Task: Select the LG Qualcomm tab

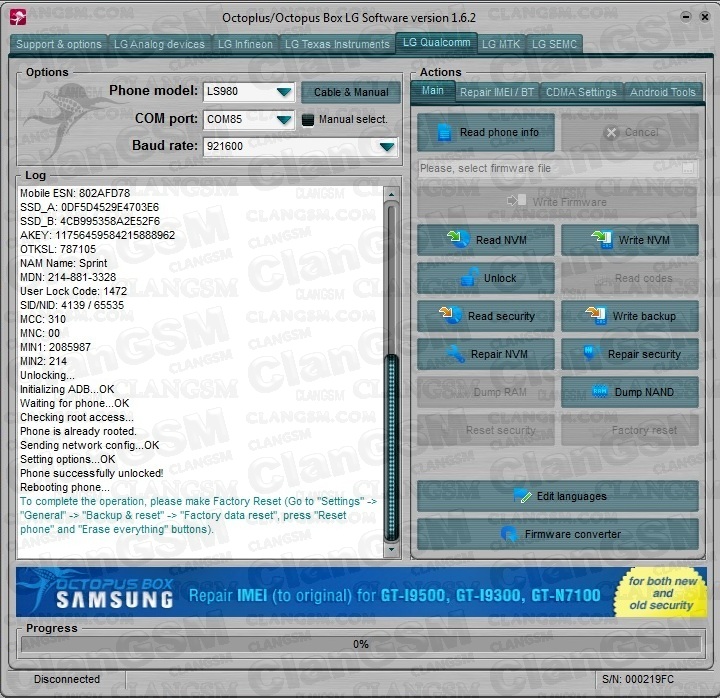Action: 436,43
